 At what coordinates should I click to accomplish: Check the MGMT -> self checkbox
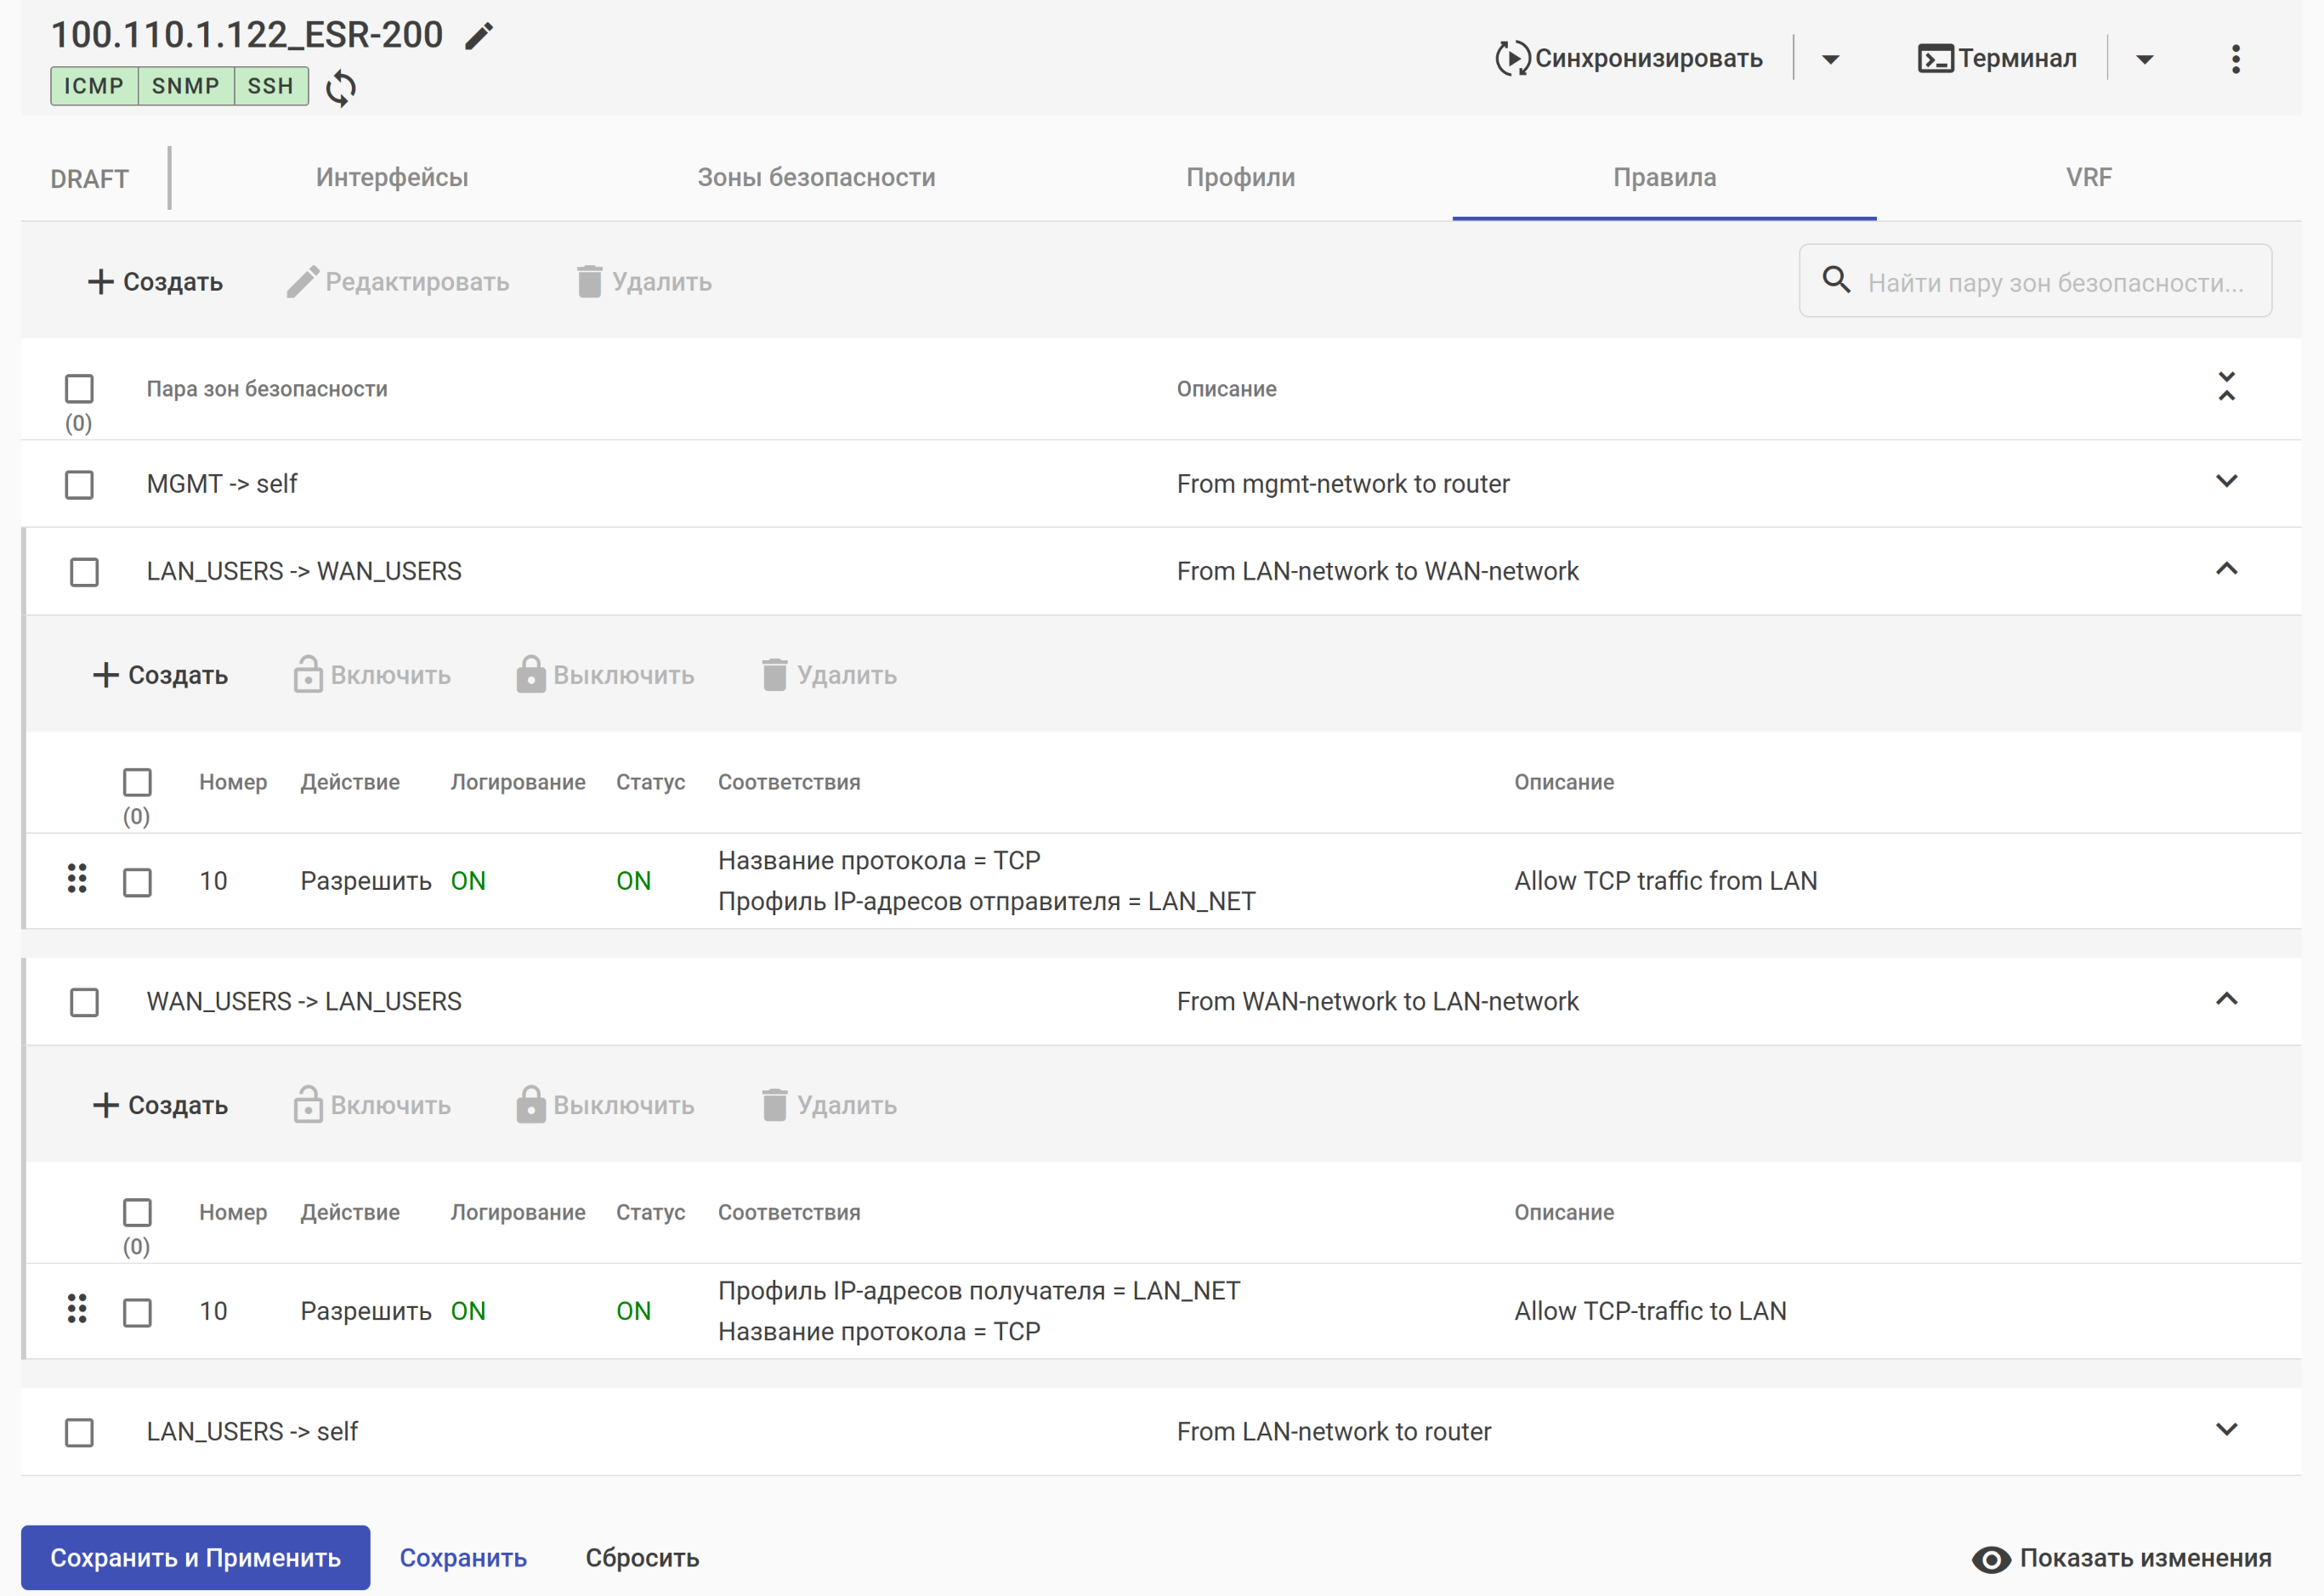click(79, 485)
